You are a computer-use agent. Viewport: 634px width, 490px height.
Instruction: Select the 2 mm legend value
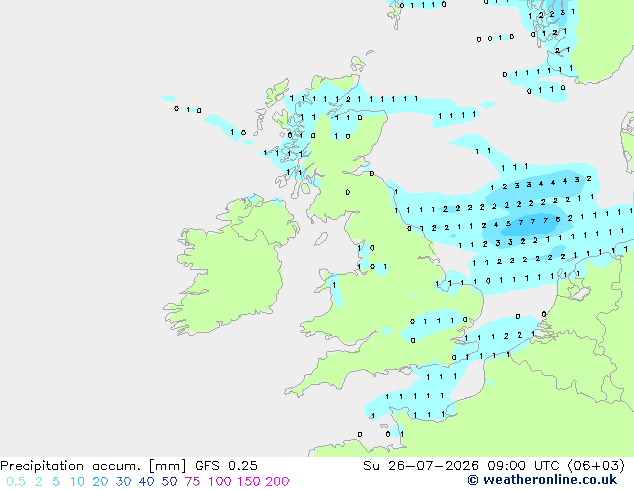38,482
